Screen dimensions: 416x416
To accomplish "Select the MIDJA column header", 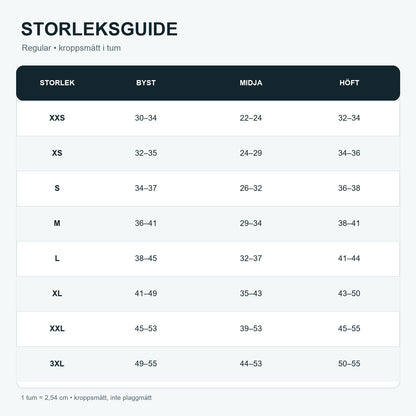I will (251, 83).
